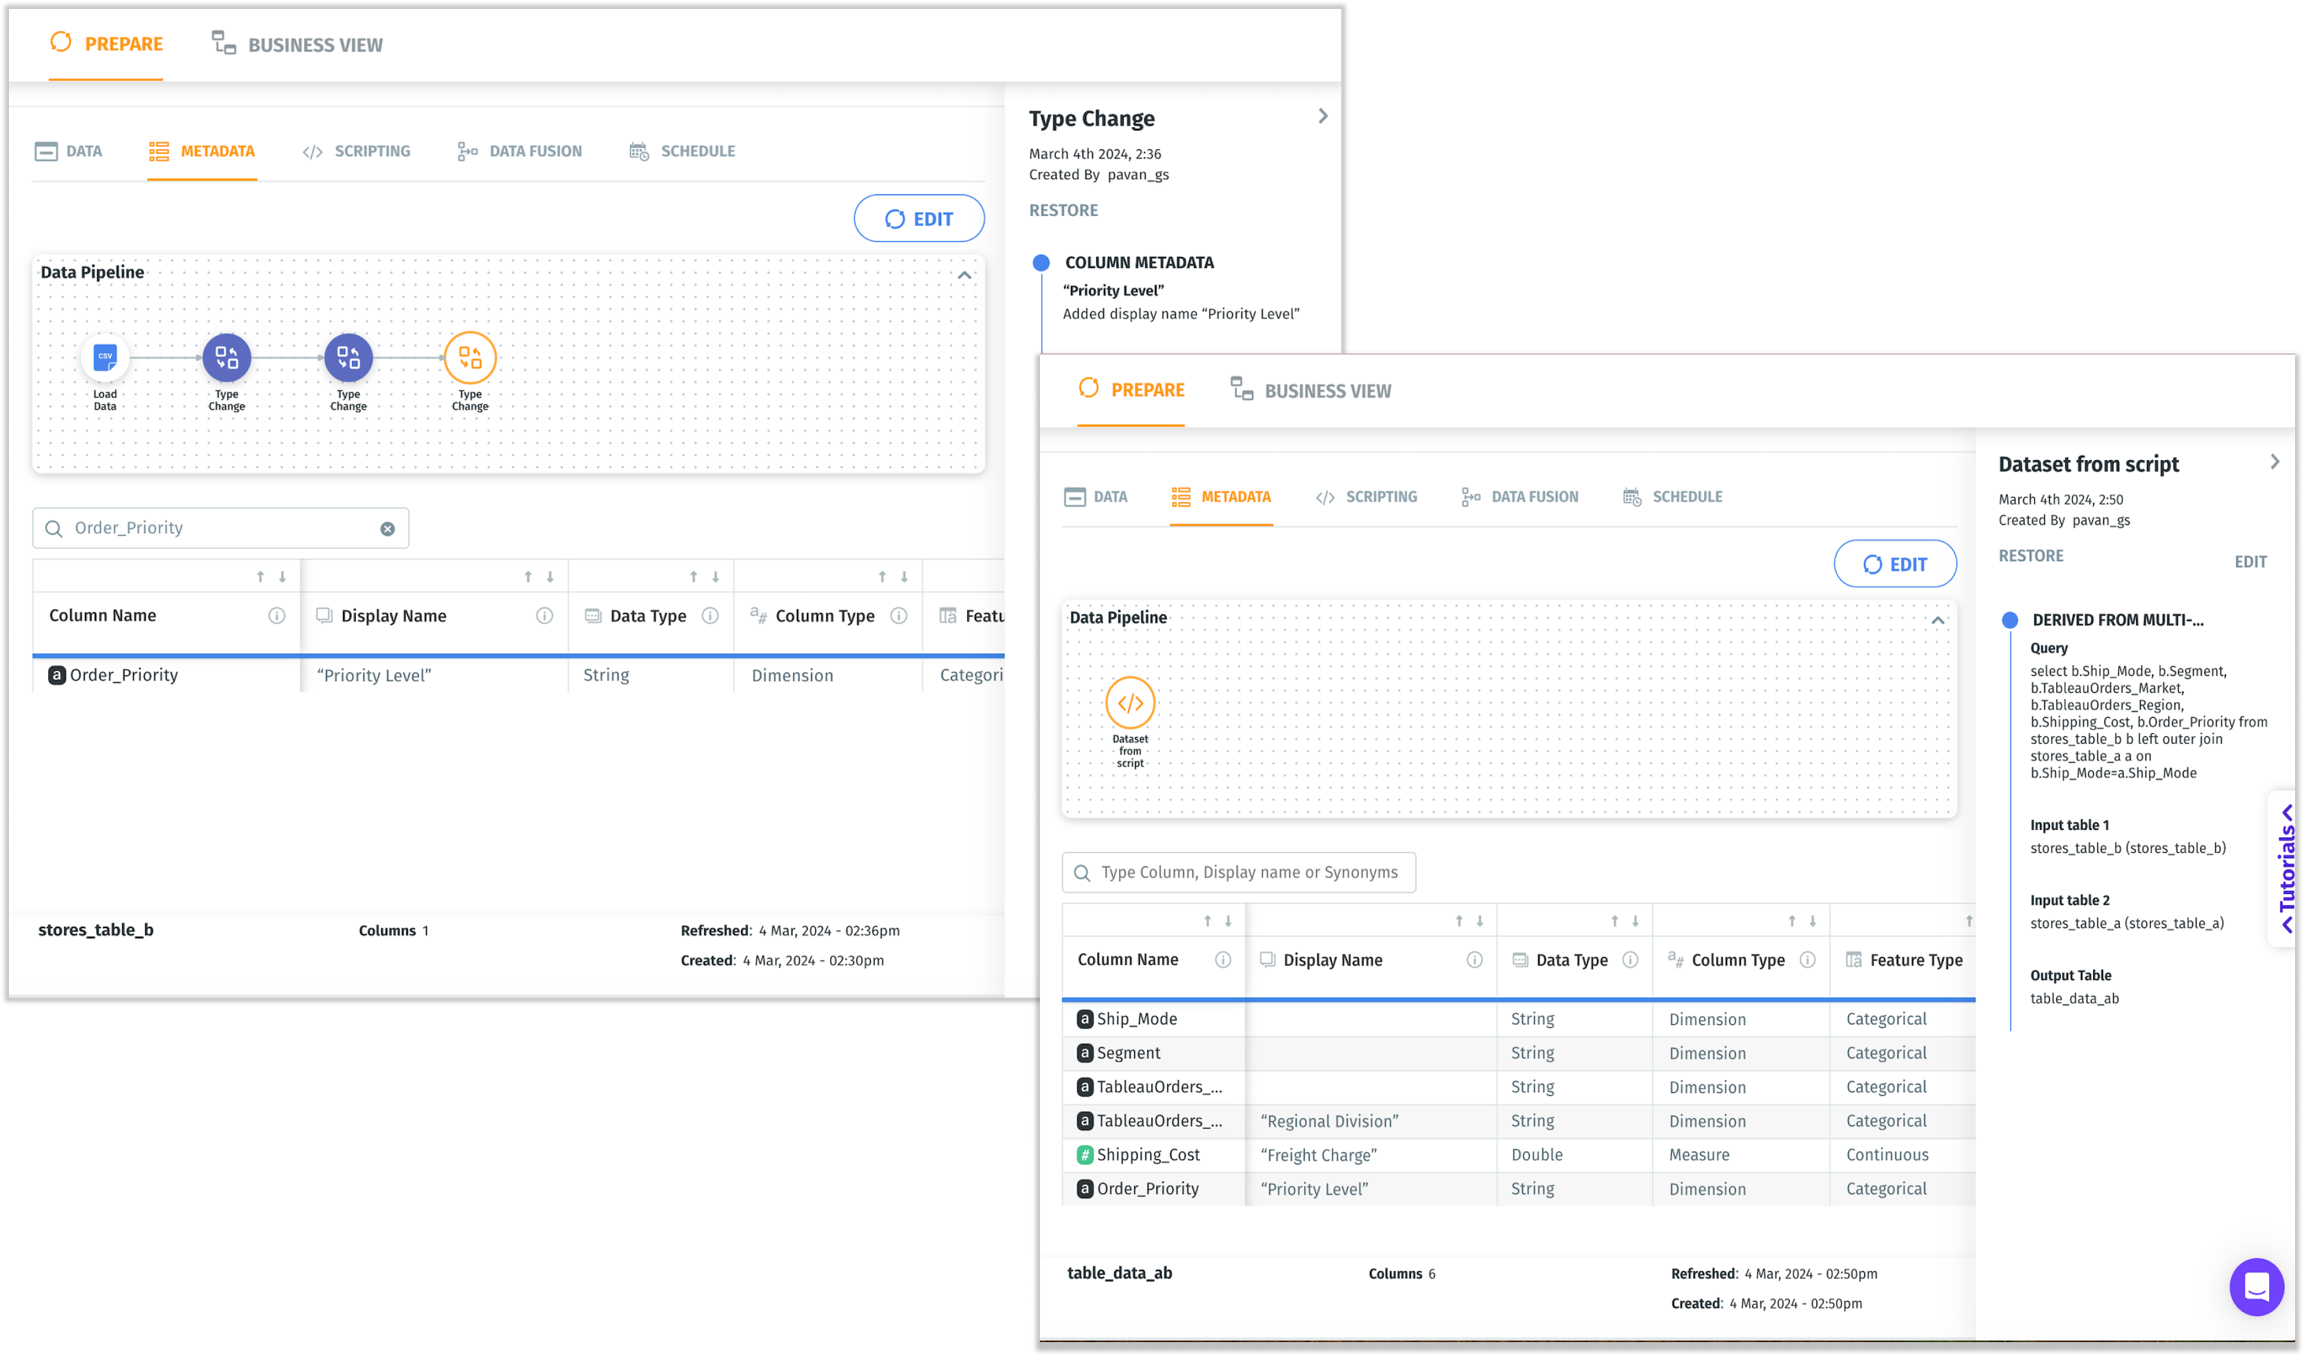The image size is (2304, 1356).
Task: Open the chat support bubble icon
Action: (x=2256, y=1286)
